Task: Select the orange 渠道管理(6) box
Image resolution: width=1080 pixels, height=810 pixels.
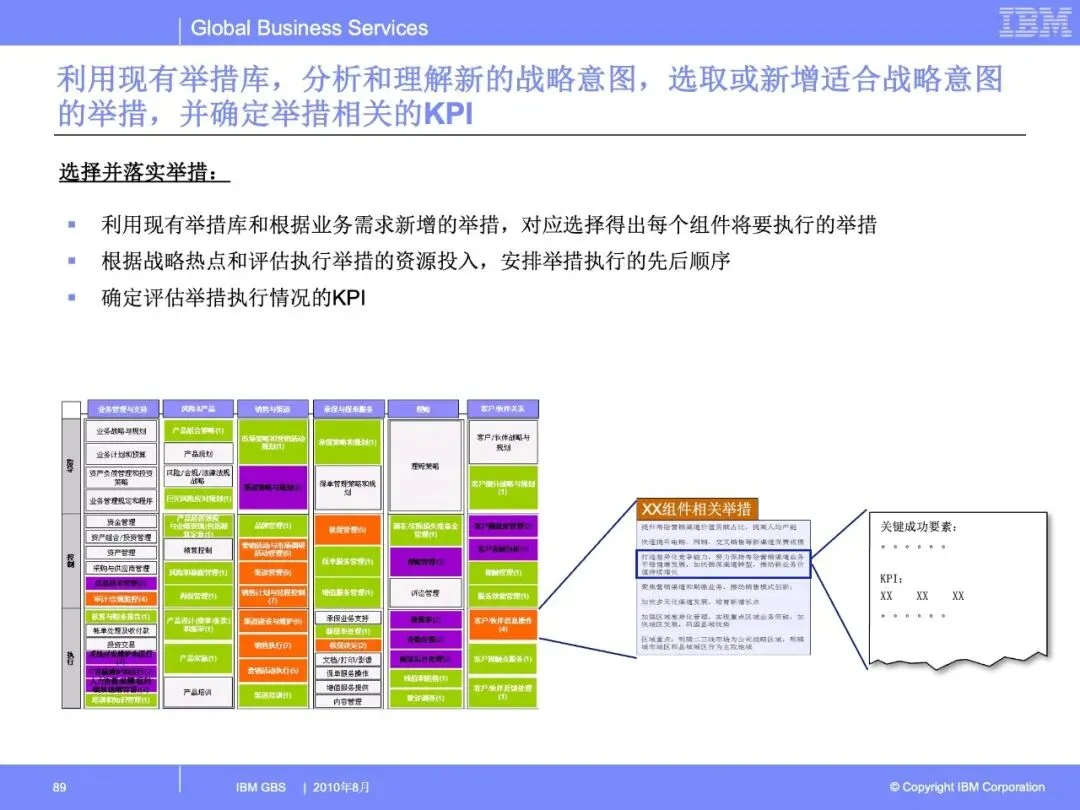Action: click(273, 572)
